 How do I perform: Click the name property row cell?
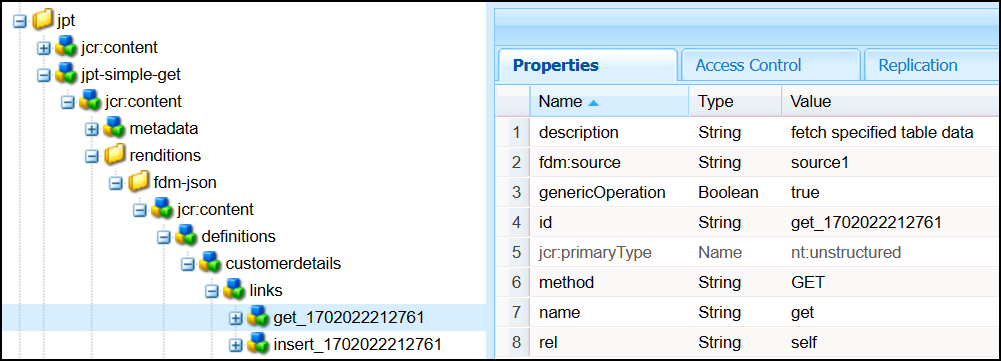(x=609, y=312)
